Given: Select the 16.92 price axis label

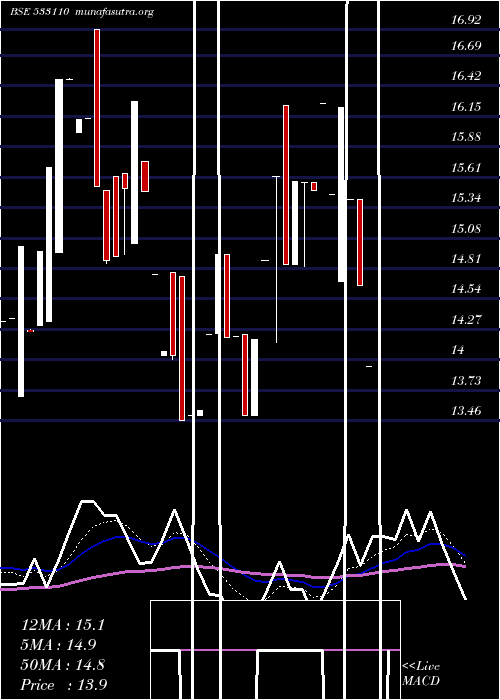Looking at the screenshot, I should coord(466,20).
